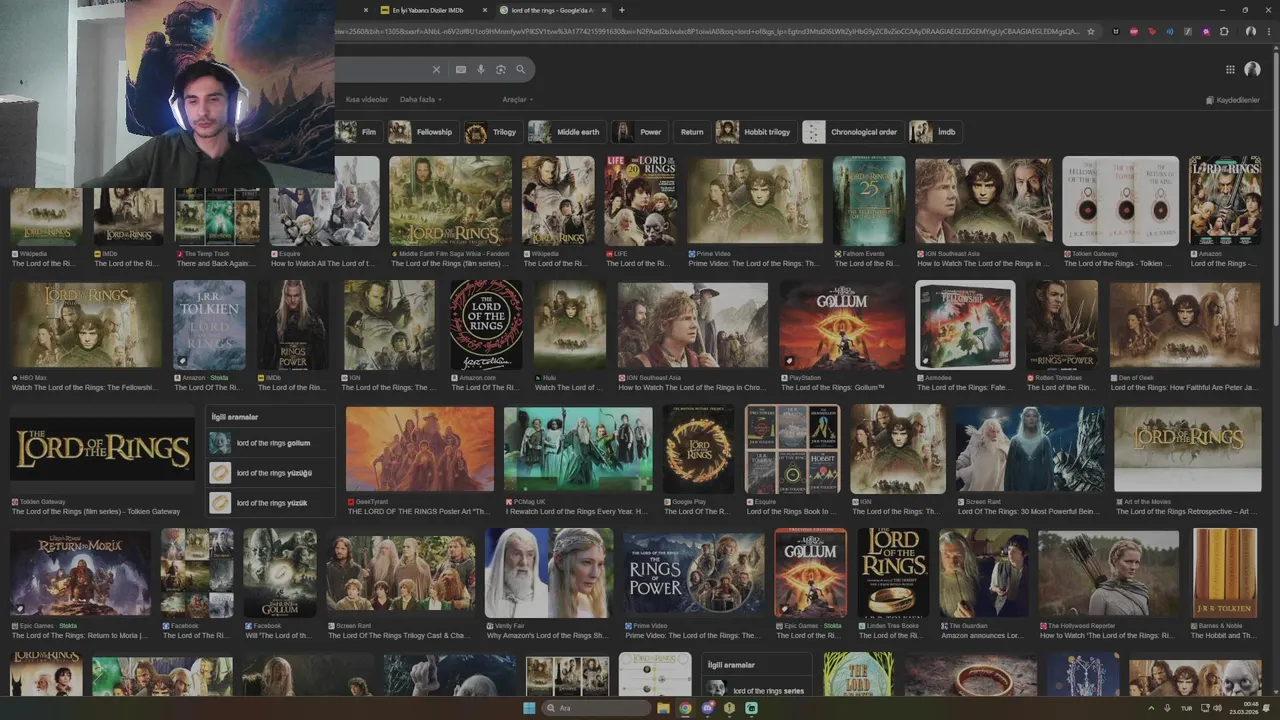Open the Fathom Events 25 anniversary image
The width and height of the screenshot is (1280, 720).
tap(868, 201)
